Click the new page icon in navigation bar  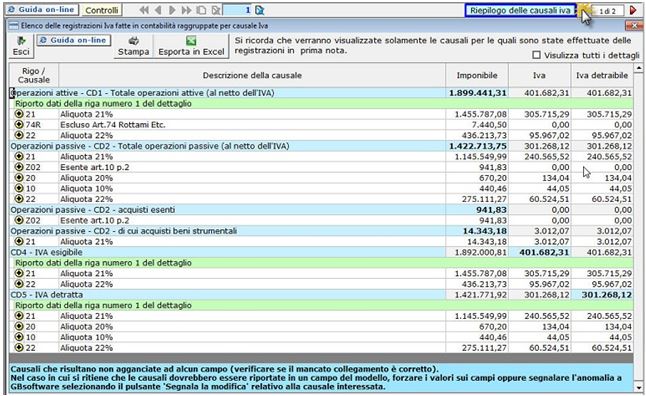click(x=201, y=10)
